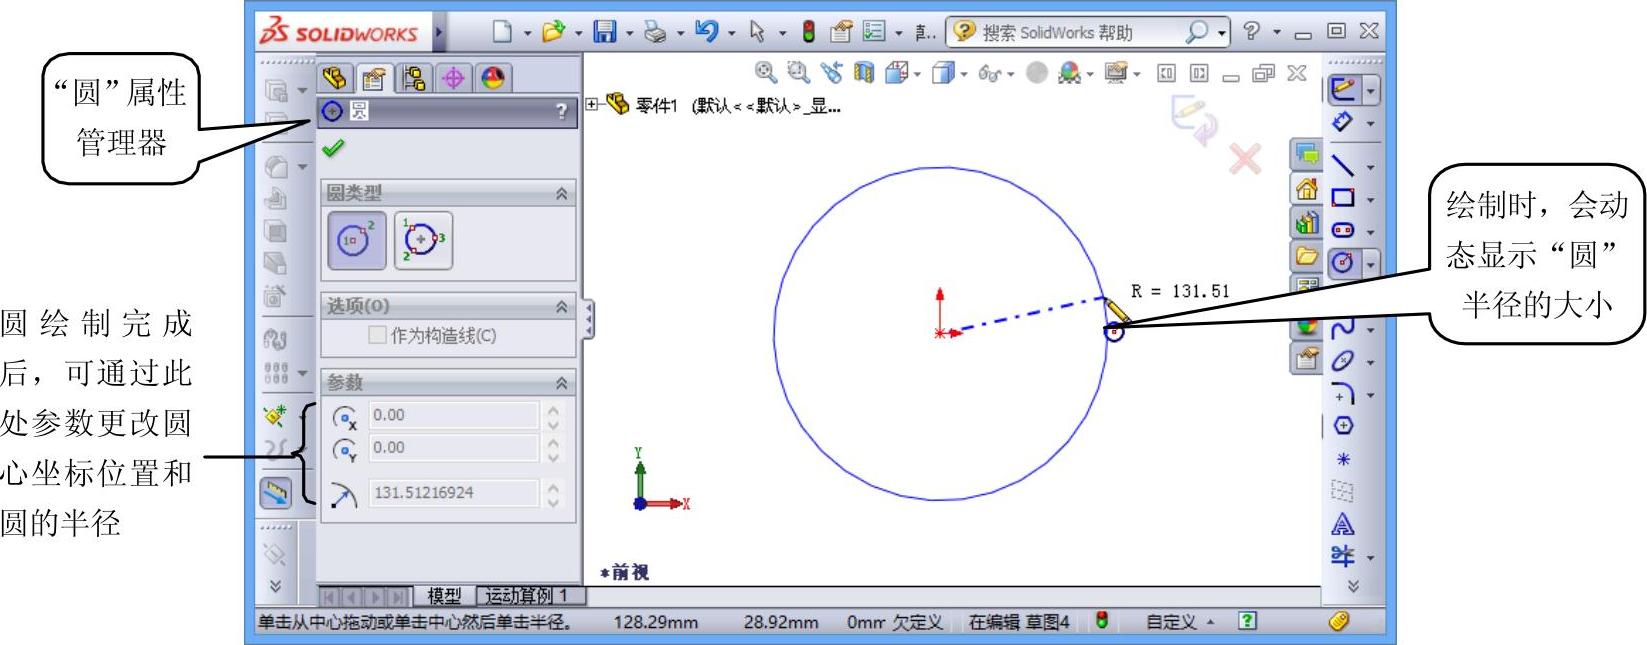Select the Slot sketch tool
Screen dimensions: 1647x645
pyautogui.click(x=1343, y=230)
